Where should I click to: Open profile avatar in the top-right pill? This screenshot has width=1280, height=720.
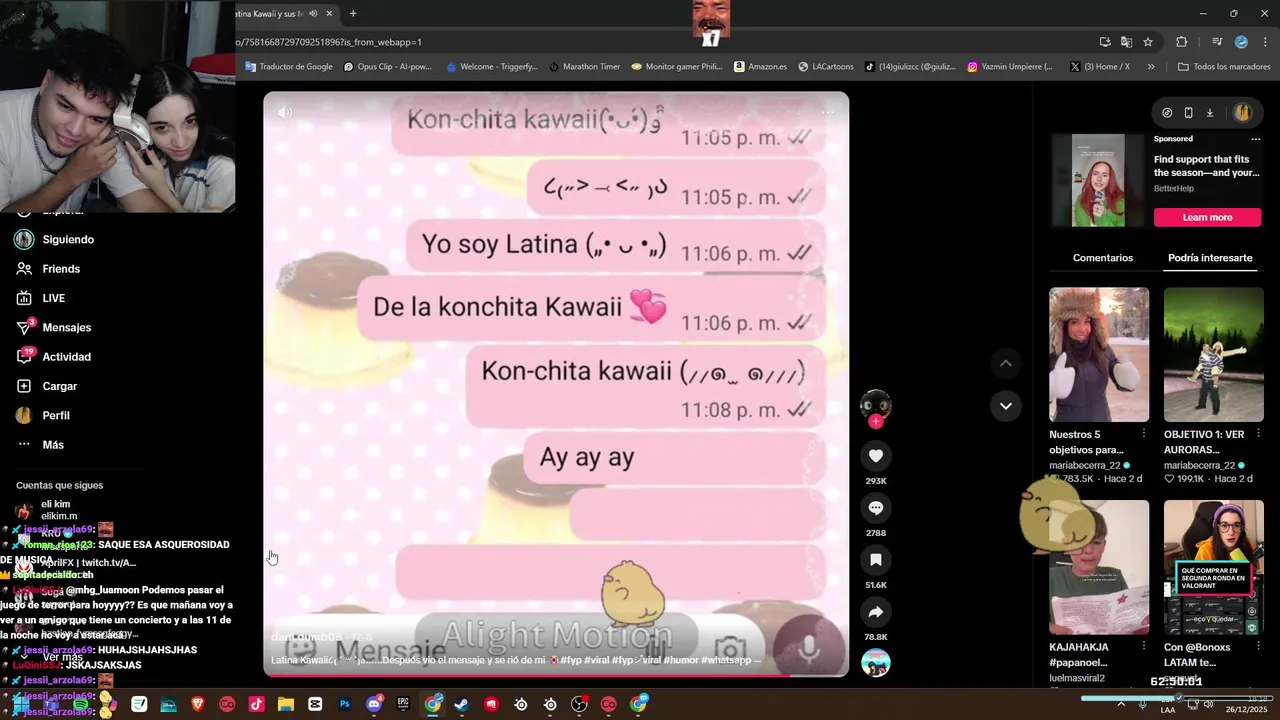point(1243,113)
